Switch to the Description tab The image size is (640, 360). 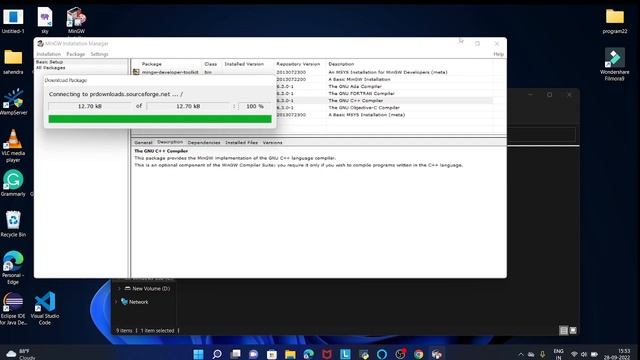[x=170, y=142]
